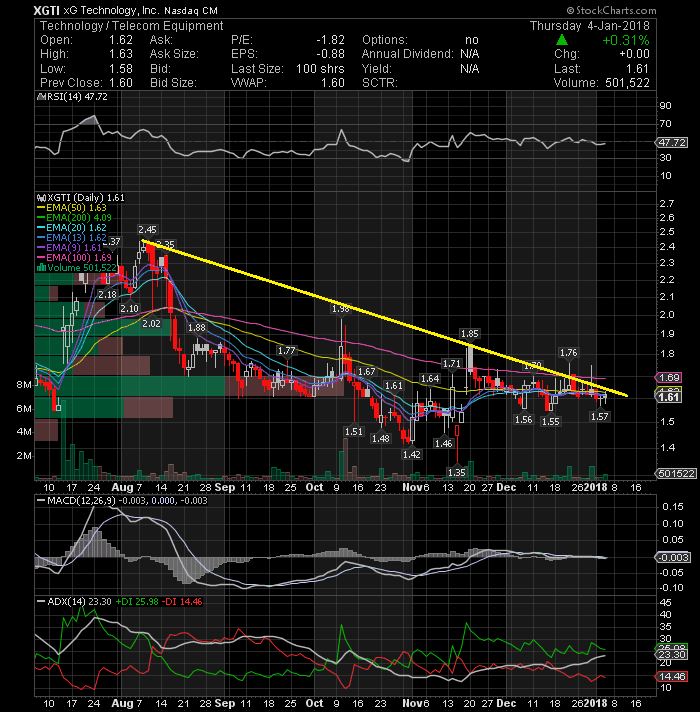The image size is (700, 712).
Task: Click the 1.88 price label
Action: click(197, 327)
